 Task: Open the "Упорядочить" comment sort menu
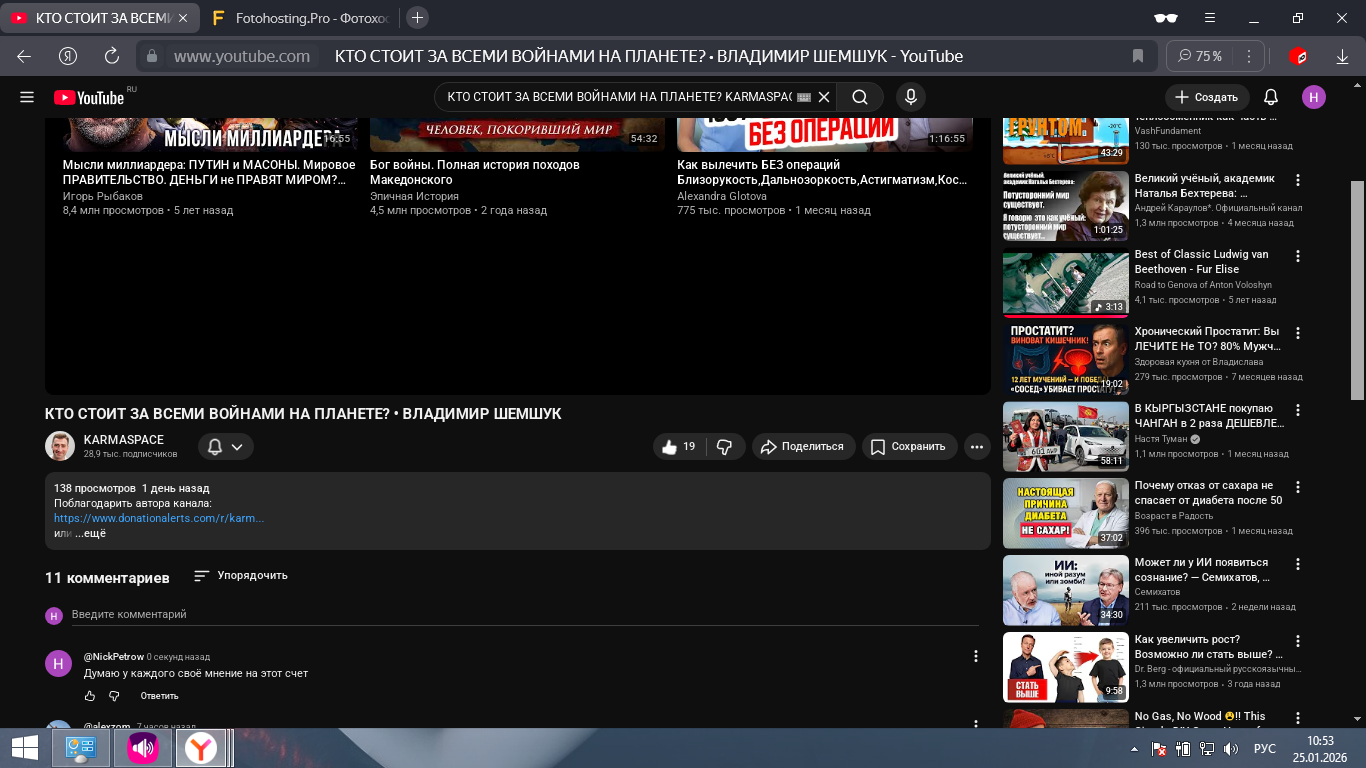[240, 575]
